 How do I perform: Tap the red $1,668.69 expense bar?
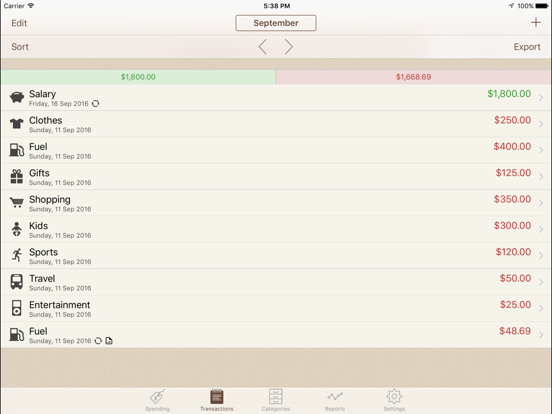(x=413, y=77)
